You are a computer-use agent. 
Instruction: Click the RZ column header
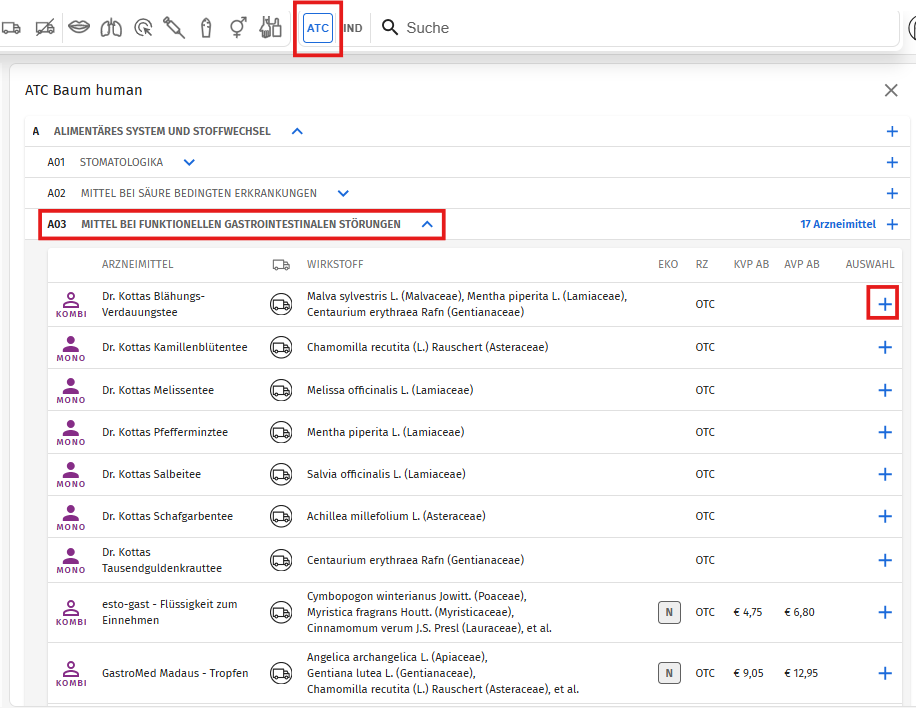(x=702, y=265)
